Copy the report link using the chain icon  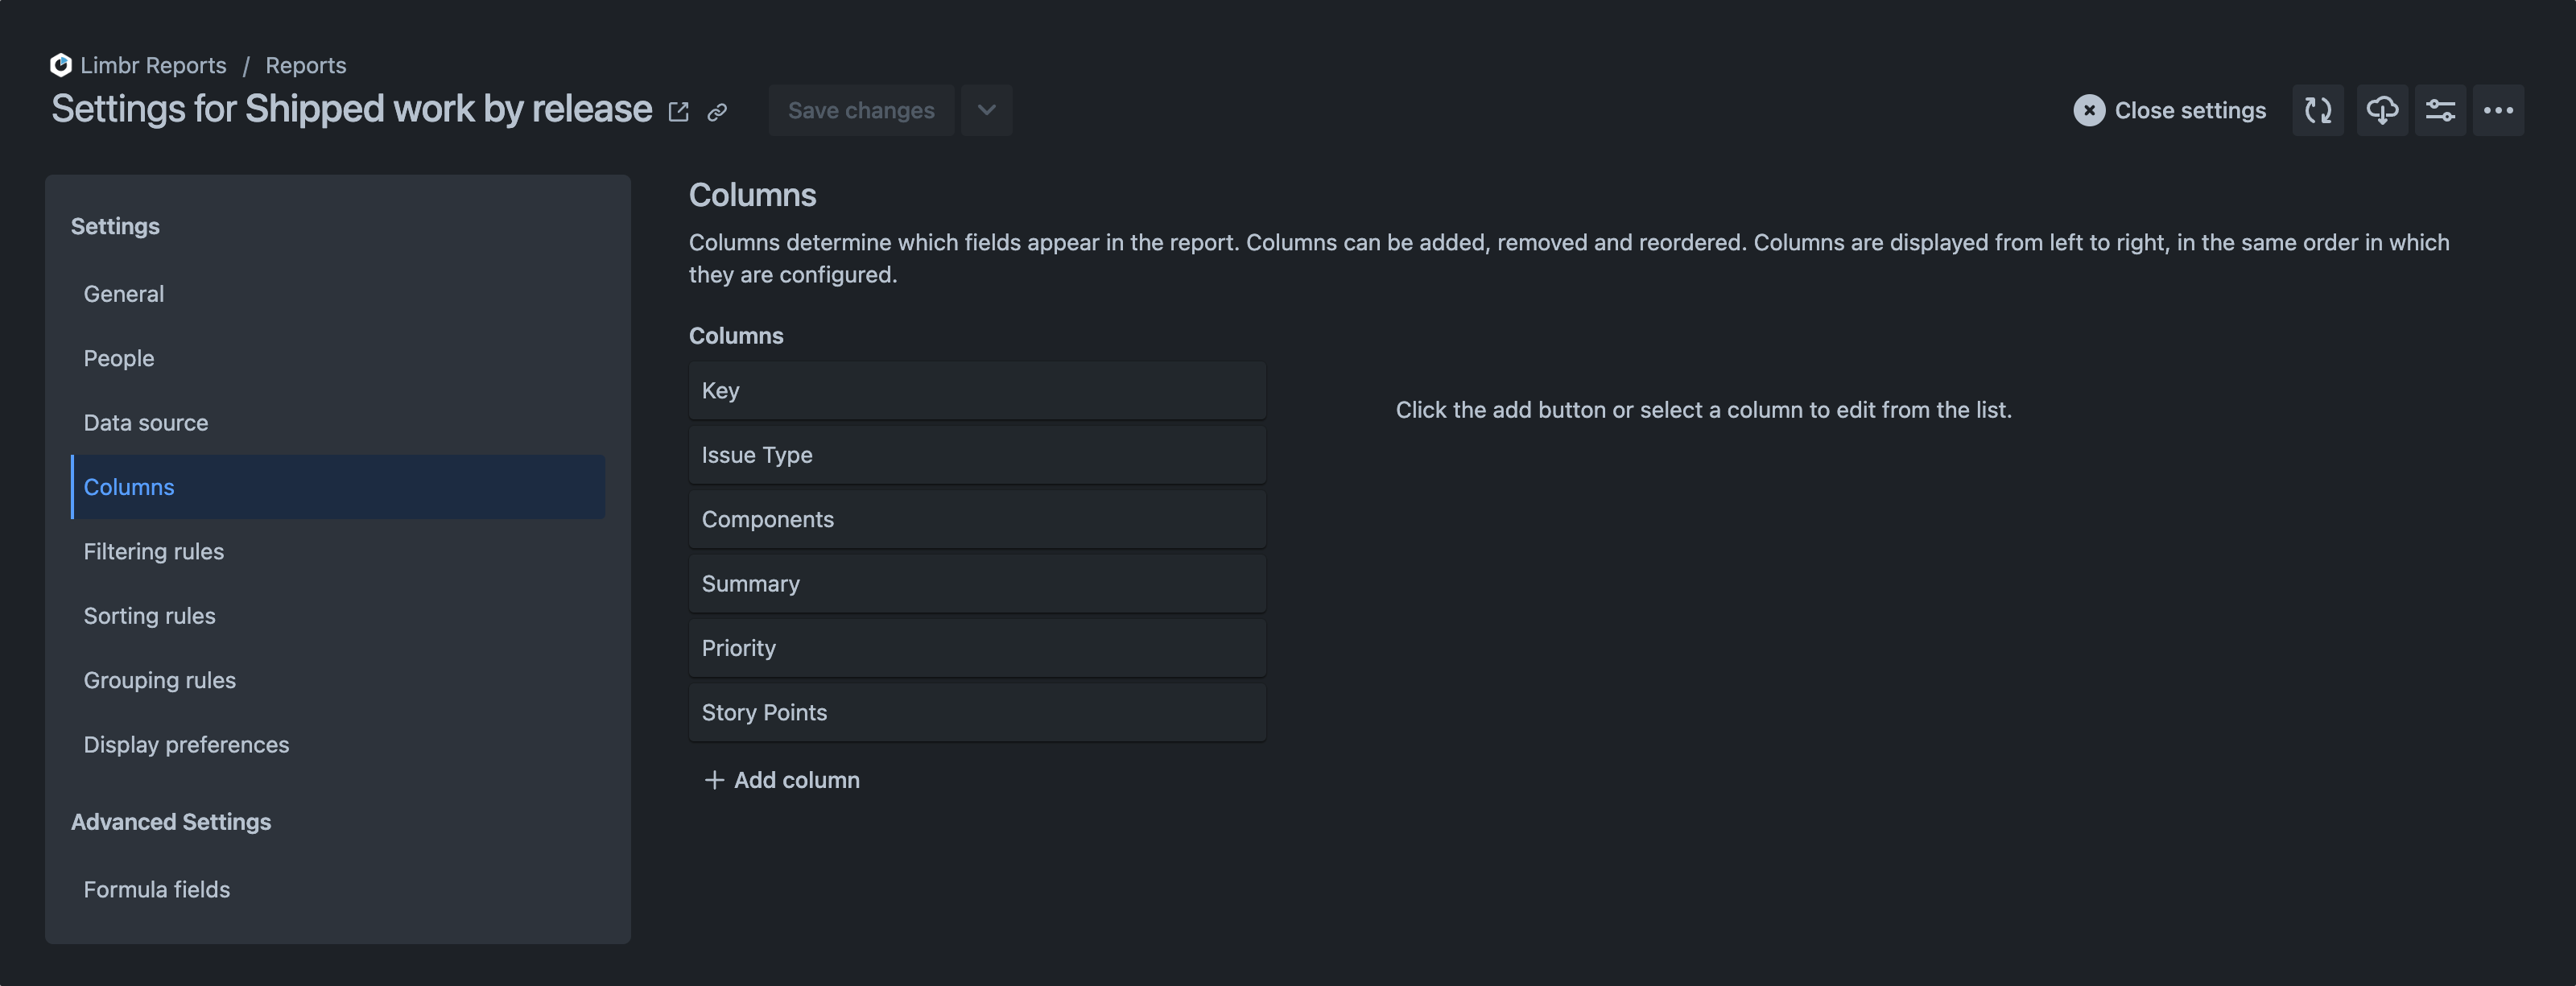point(718,112)
